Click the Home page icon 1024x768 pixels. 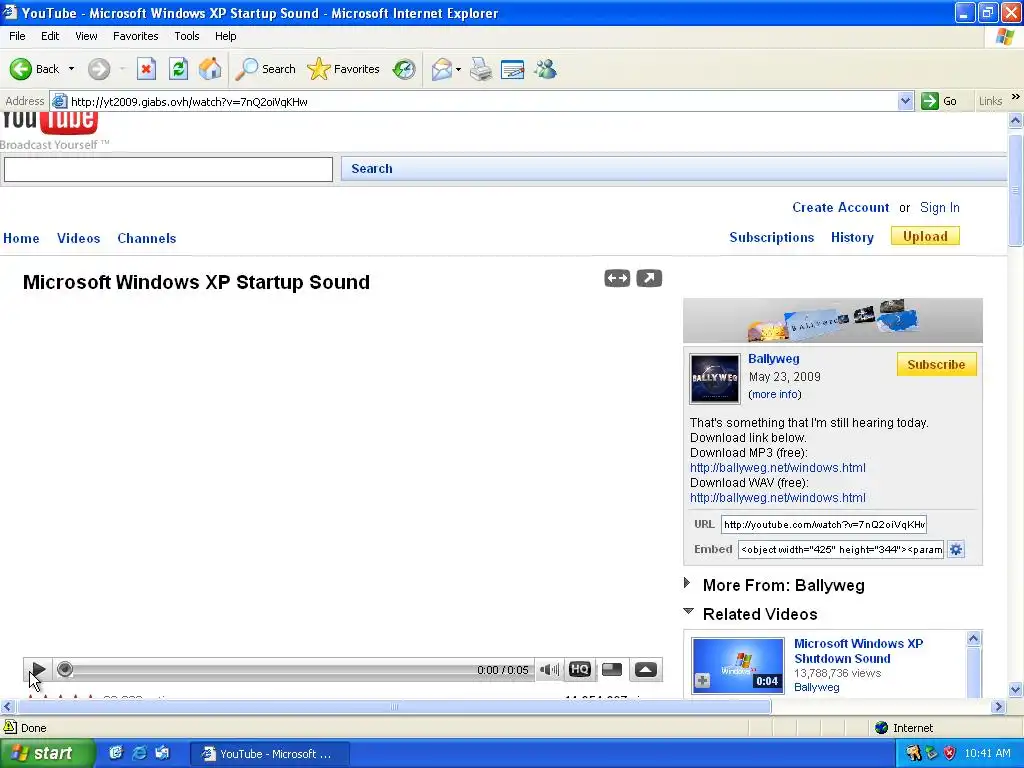(x=210, y=69)
